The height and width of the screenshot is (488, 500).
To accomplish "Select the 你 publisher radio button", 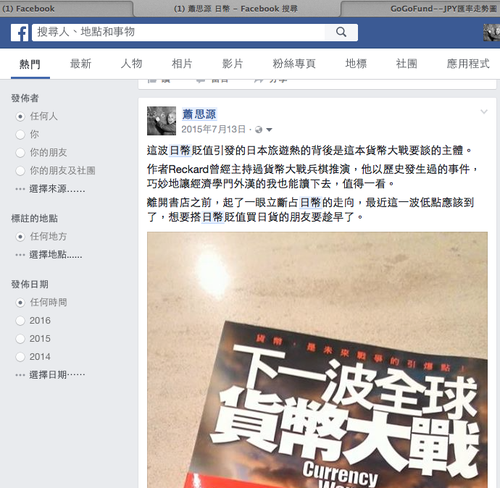I will [x=20, y=135].
